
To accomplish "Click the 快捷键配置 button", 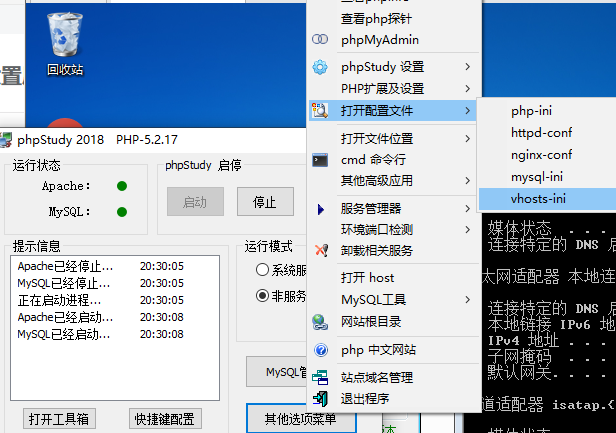I will [165, 419].
